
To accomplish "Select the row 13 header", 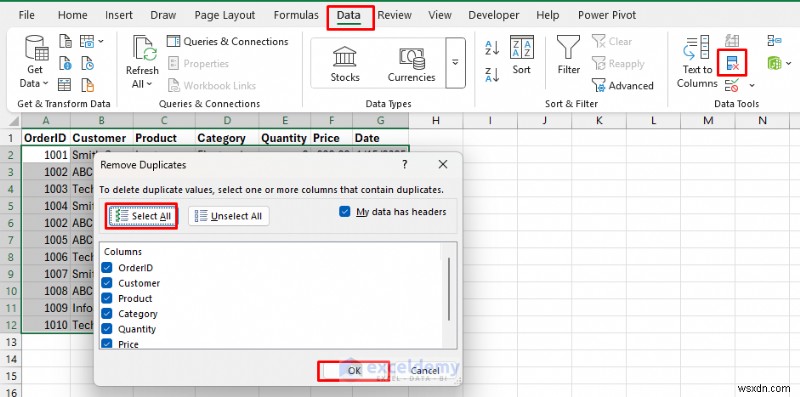I will (x=10, y=341).
